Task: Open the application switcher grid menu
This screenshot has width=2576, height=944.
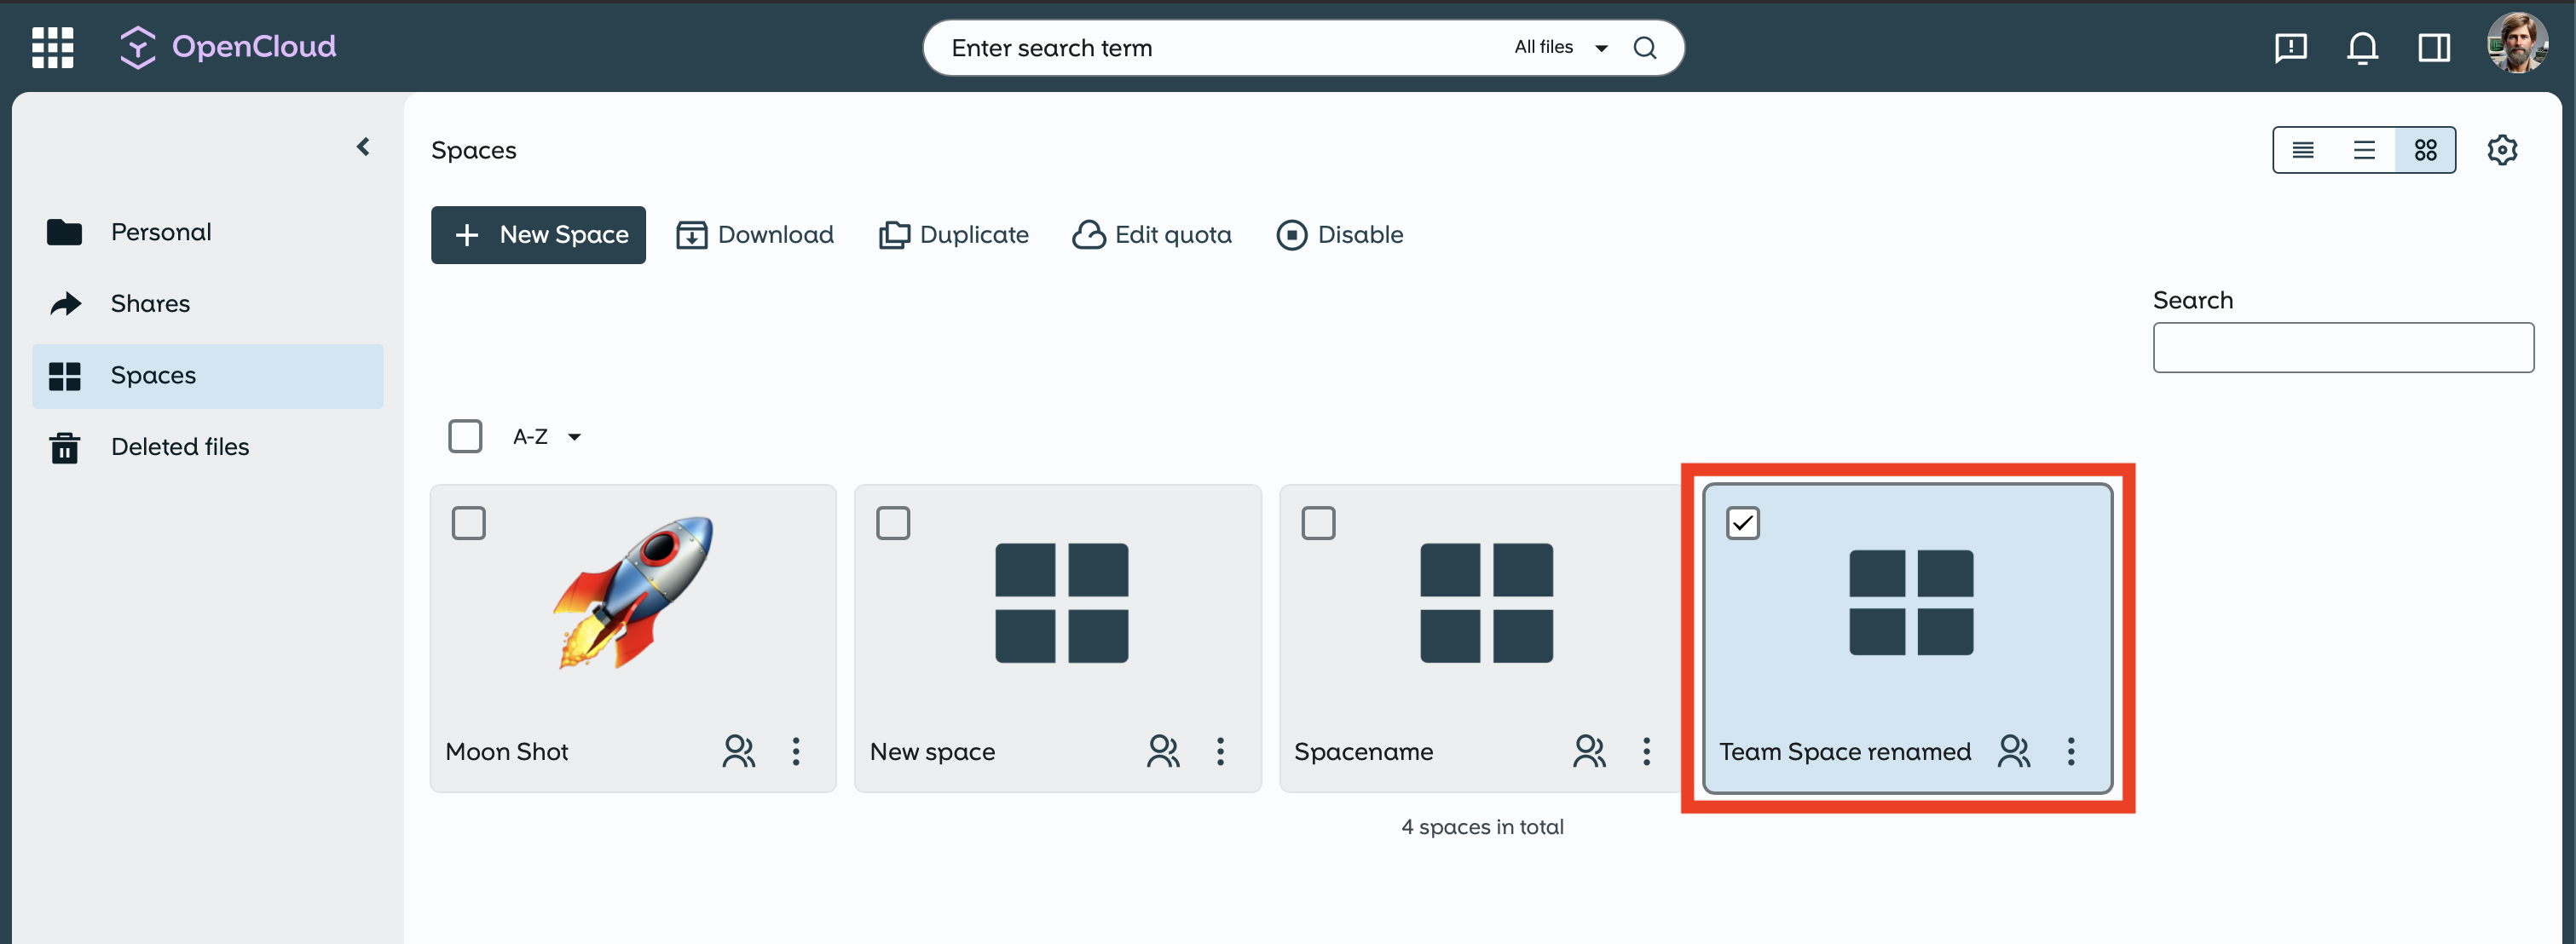Action: [x=52, y=47]
